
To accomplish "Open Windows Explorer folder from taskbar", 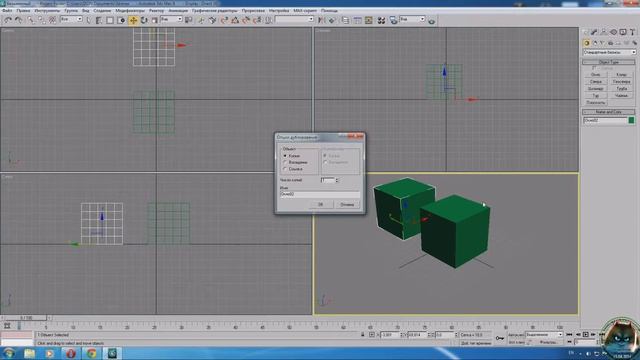I will click(x=29, y=353).
